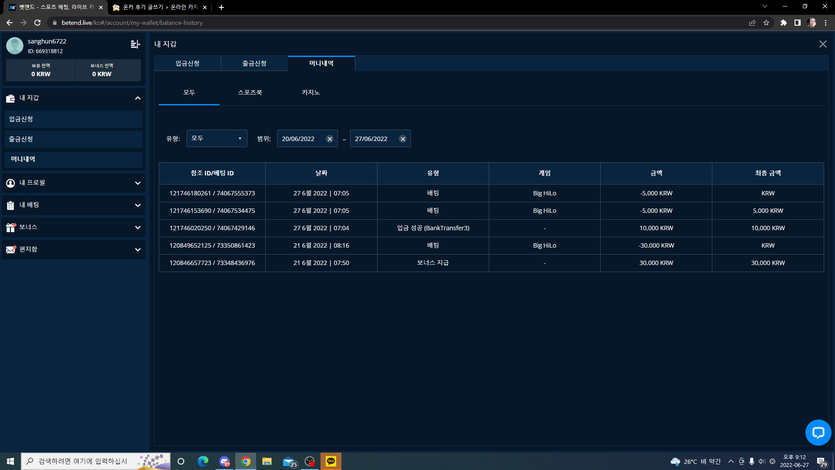
Task: Select the 머니내역 tab
Action: [321, 63]
